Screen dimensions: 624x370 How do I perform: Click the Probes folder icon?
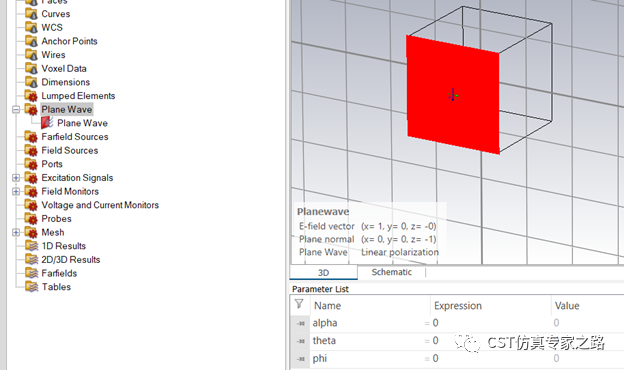31,219
